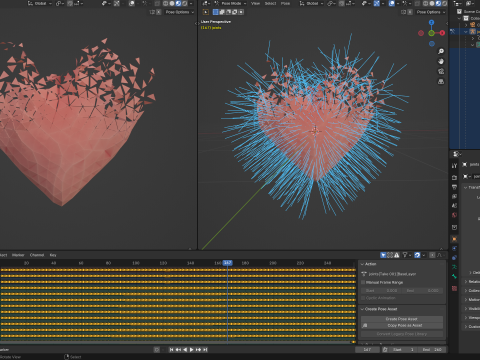Image resolution: width=480 pixels, height=360 pixels.
Task: Toggle Show Hidden dashed-box icon in dope sheet
Action: [390, 255]
